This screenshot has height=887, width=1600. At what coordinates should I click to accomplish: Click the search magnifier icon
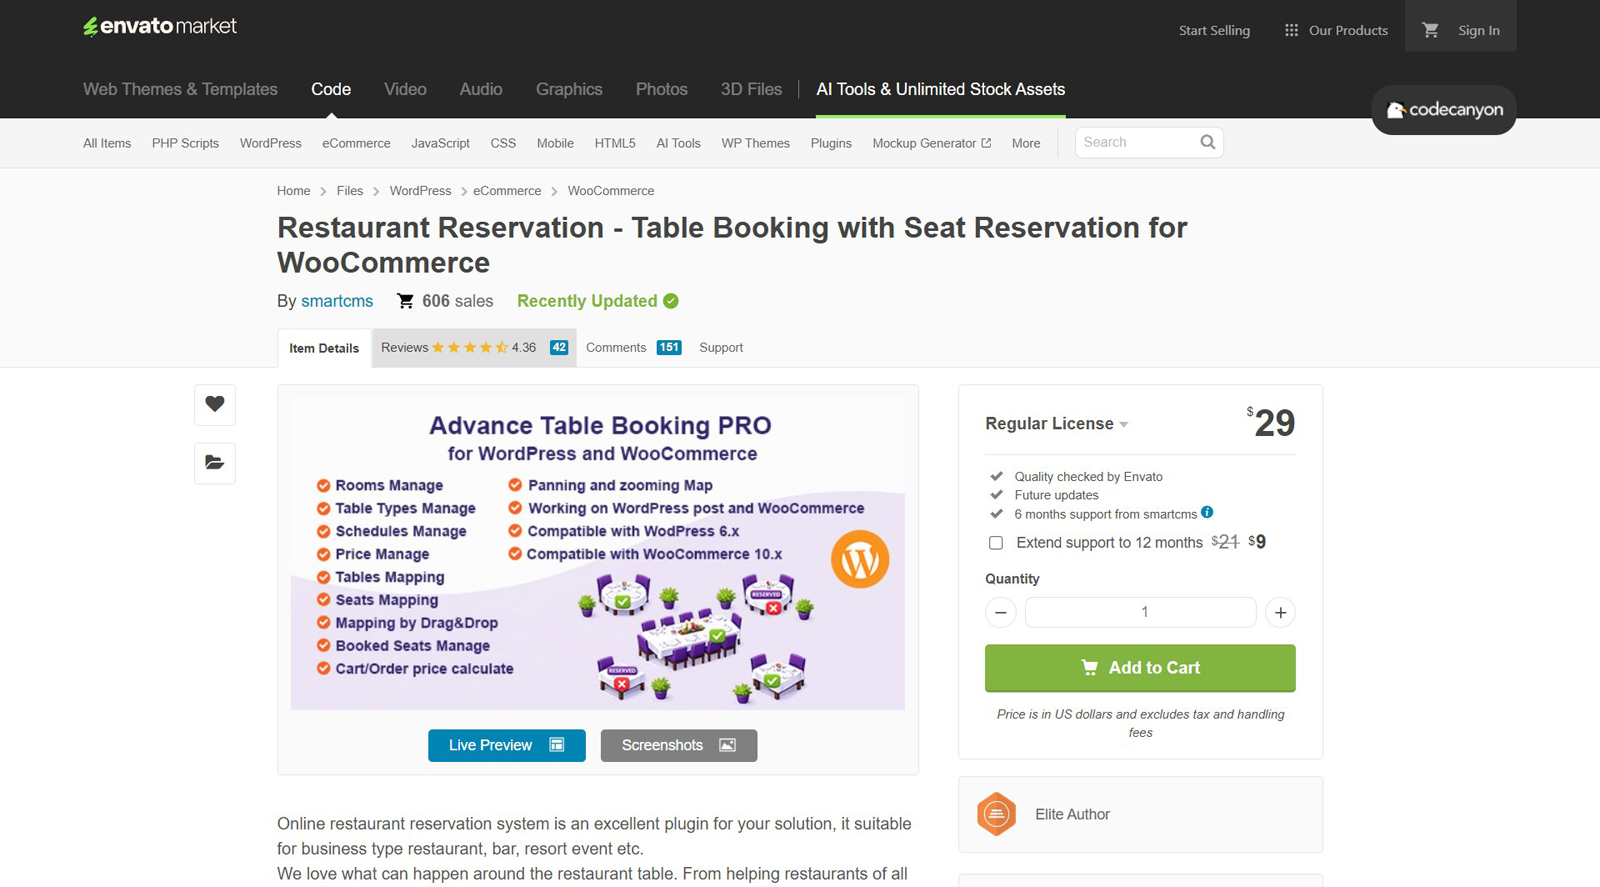click(x=1207, y=142)
